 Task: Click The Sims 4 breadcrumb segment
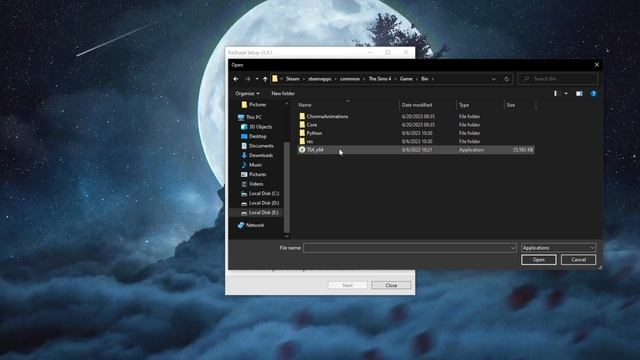tap(380, 79)
